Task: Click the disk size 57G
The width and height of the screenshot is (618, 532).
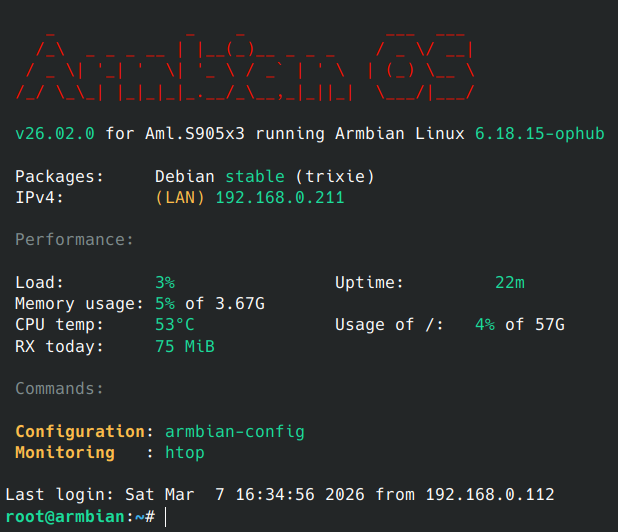Action: click(549, 325)
